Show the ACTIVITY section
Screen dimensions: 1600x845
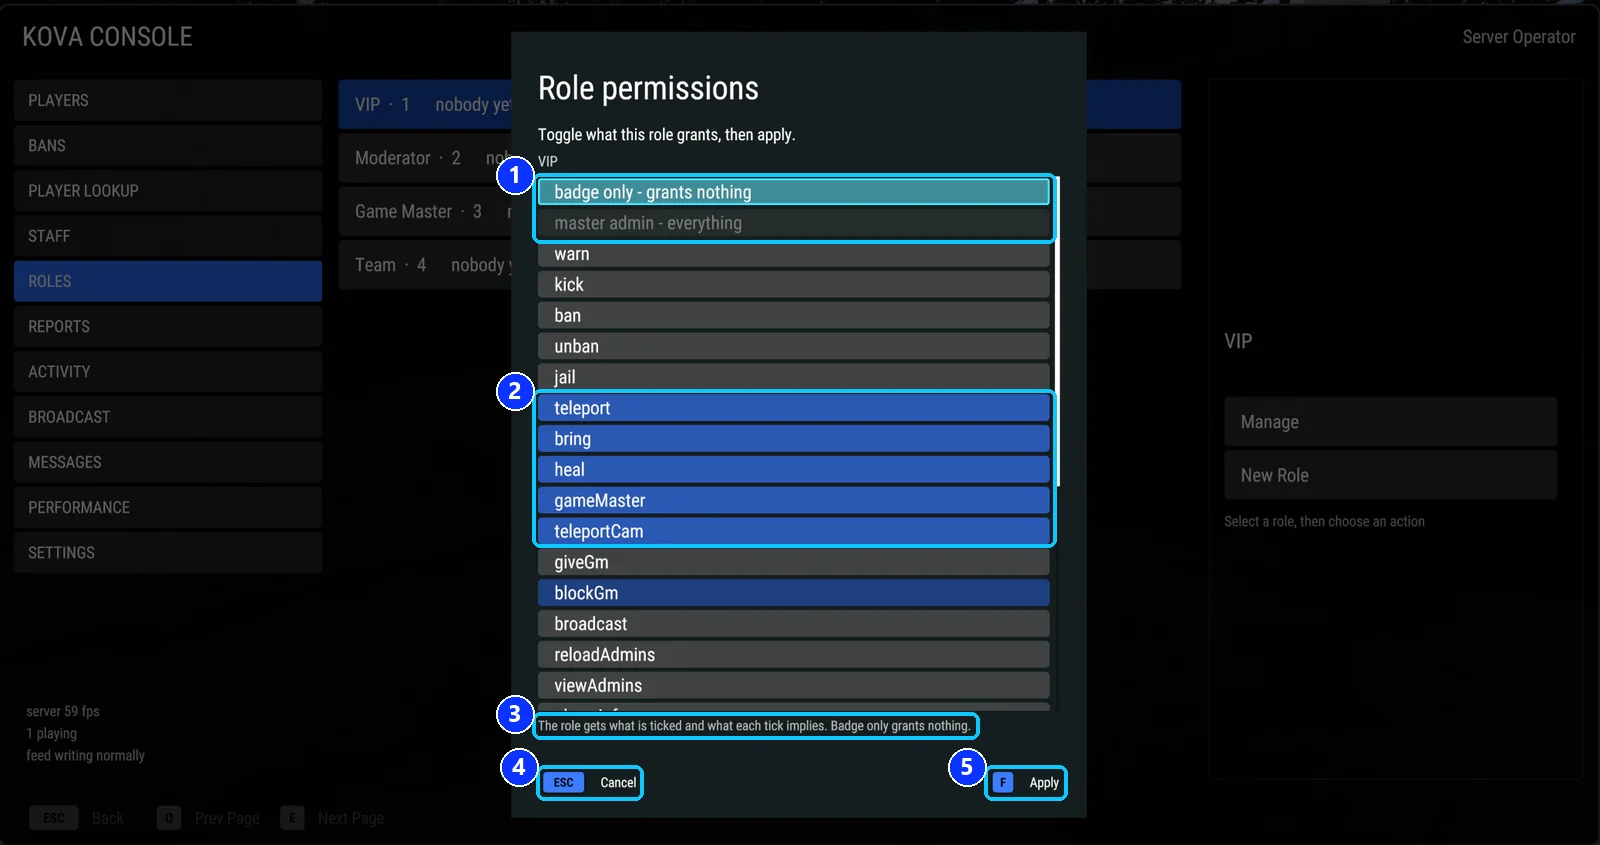pyautogui.click(x=168, y=372)
